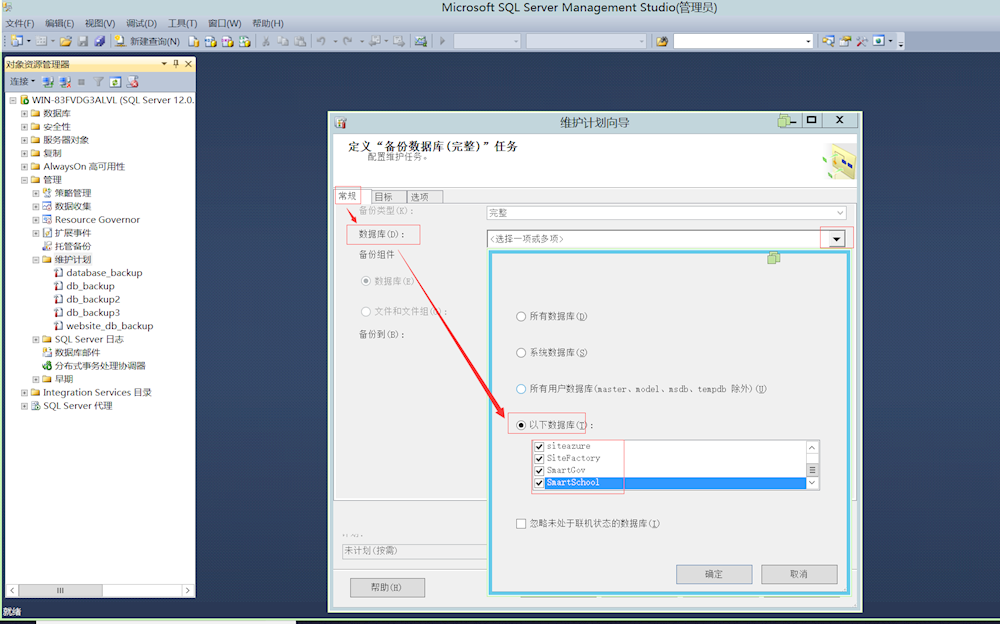Click the SQL Server 代理 agent icon
The width and height of the screenshot is (1000, 624).
(x=35, y=406)
